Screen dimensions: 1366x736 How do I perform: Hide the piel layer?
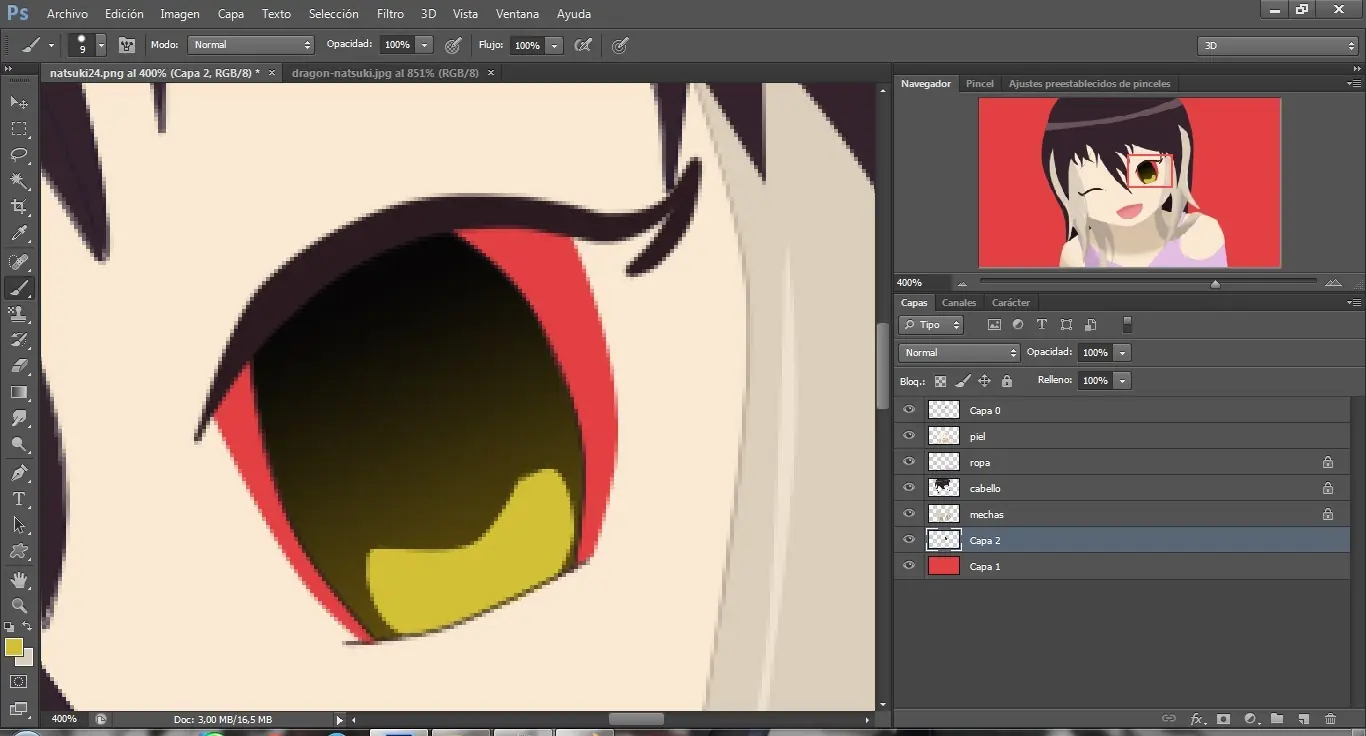909,436
